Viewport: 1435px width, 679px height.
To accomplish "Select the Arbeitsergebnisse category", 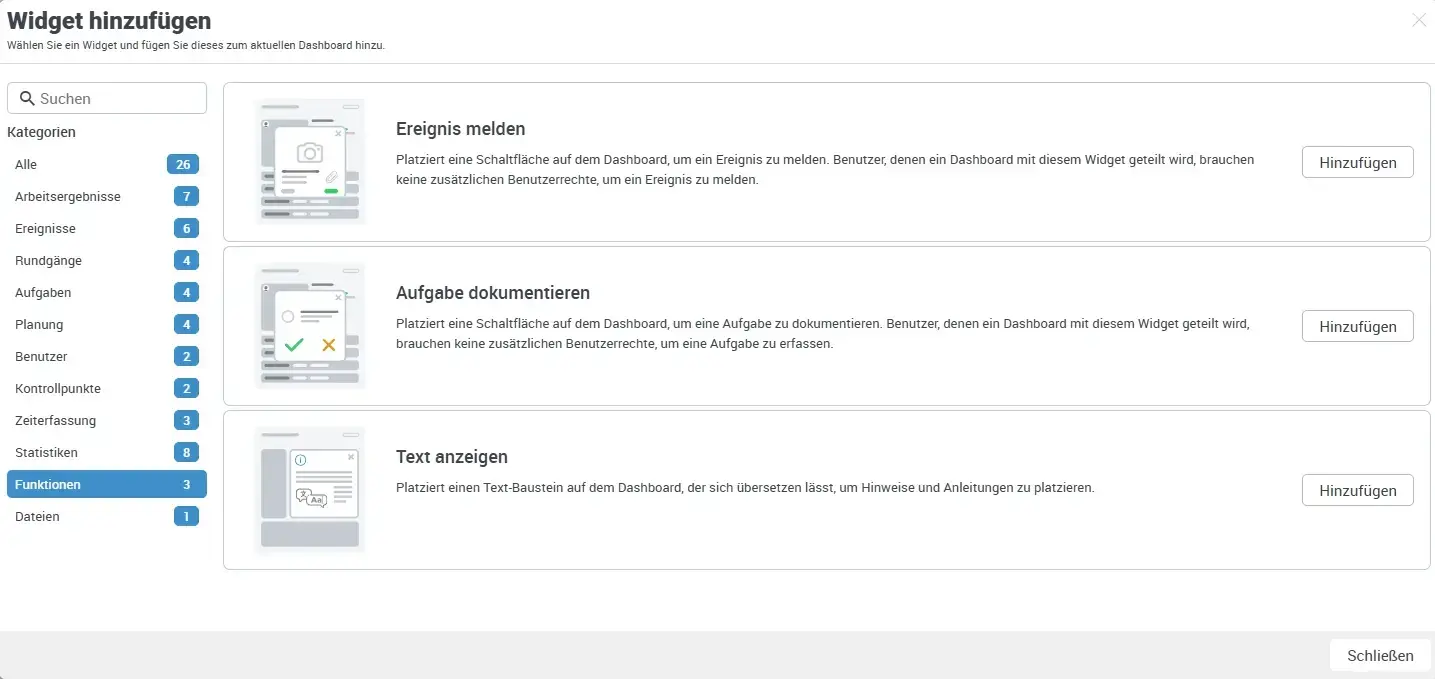I will point(67,196).
